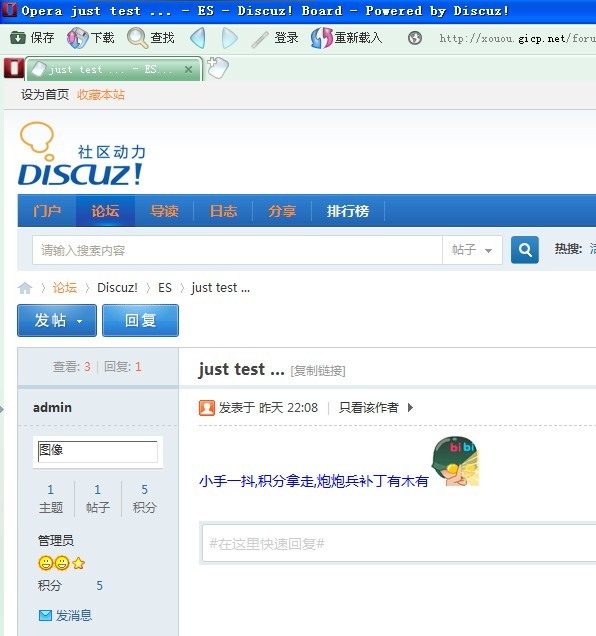
Task: Open the 帖子 search type dropdown
Action: [x=472, y=250]
